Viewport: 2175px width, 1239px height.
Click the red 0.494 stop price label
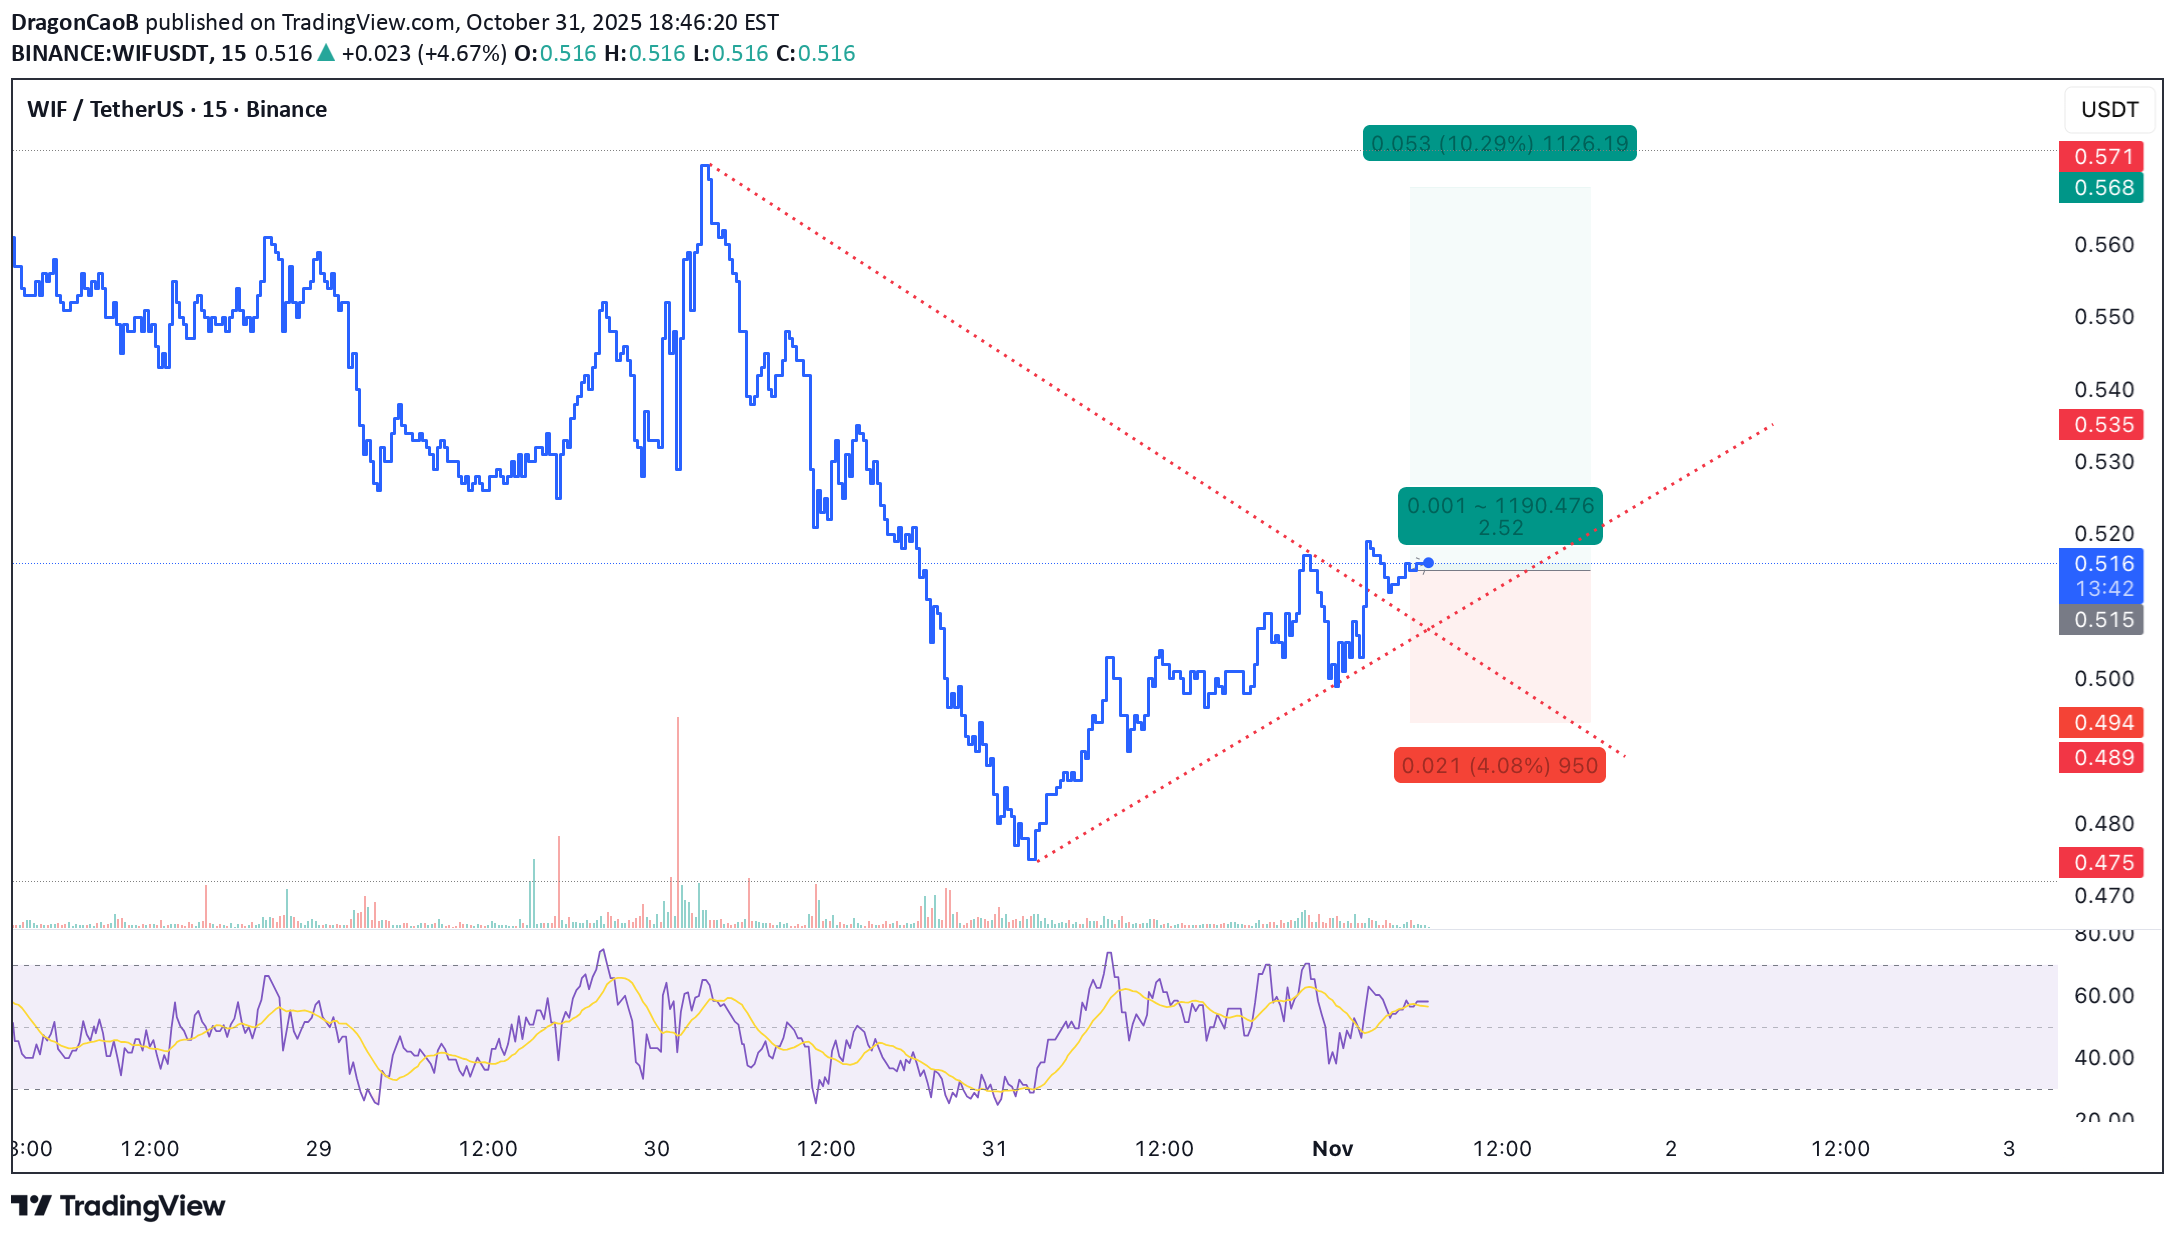pyautogui.click(x=2101, y=722)
